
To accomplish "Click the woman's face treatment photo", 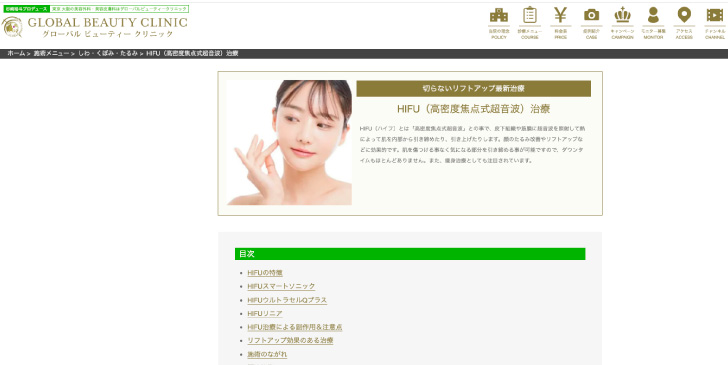I will (289, 143).
